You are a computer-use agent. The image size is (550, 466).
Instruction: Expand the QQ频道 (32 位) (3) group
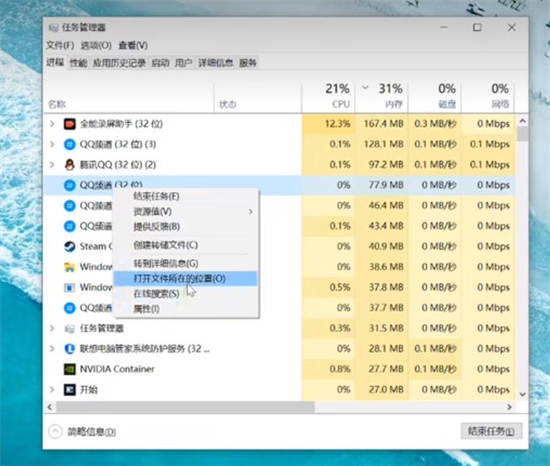[x=52, y=144]
